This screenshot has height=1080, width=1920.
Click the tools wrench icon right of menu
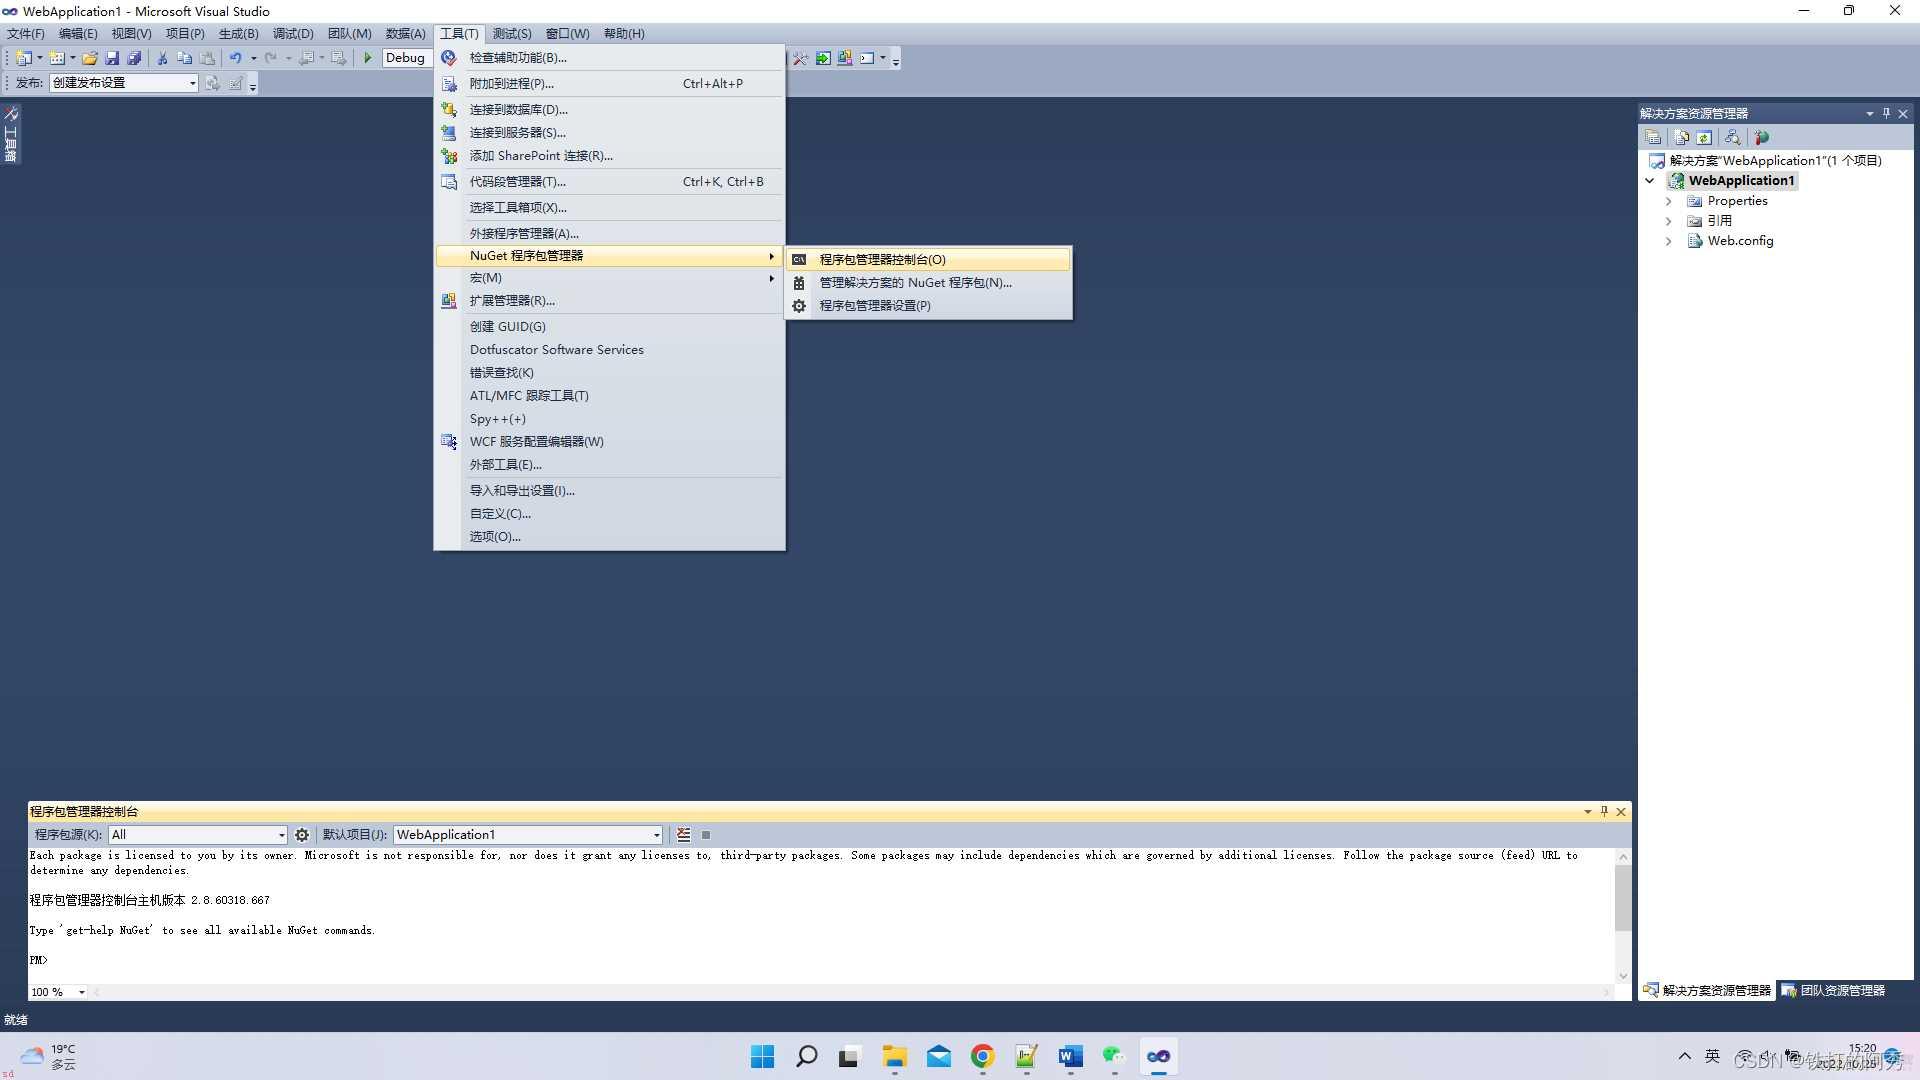(x=800, y=58)
